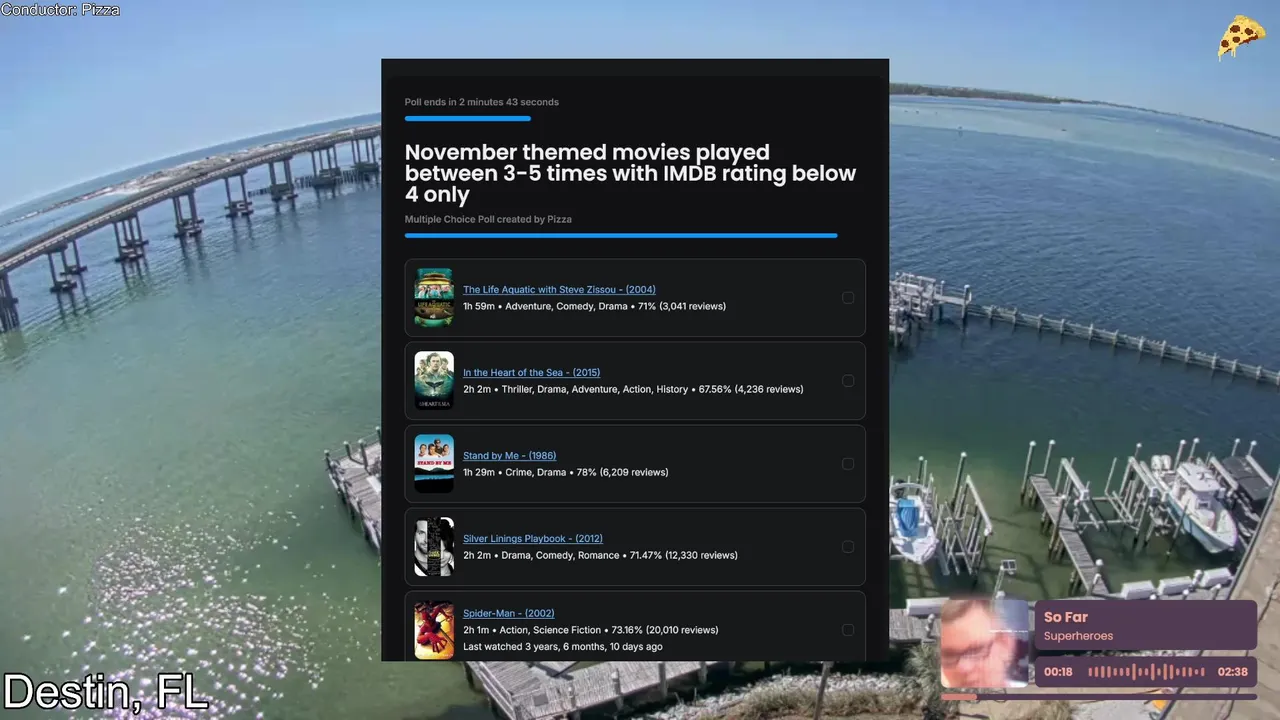
Task: Click 'Last watched 3 years, 6 months' text
Action: pos(563,647)
